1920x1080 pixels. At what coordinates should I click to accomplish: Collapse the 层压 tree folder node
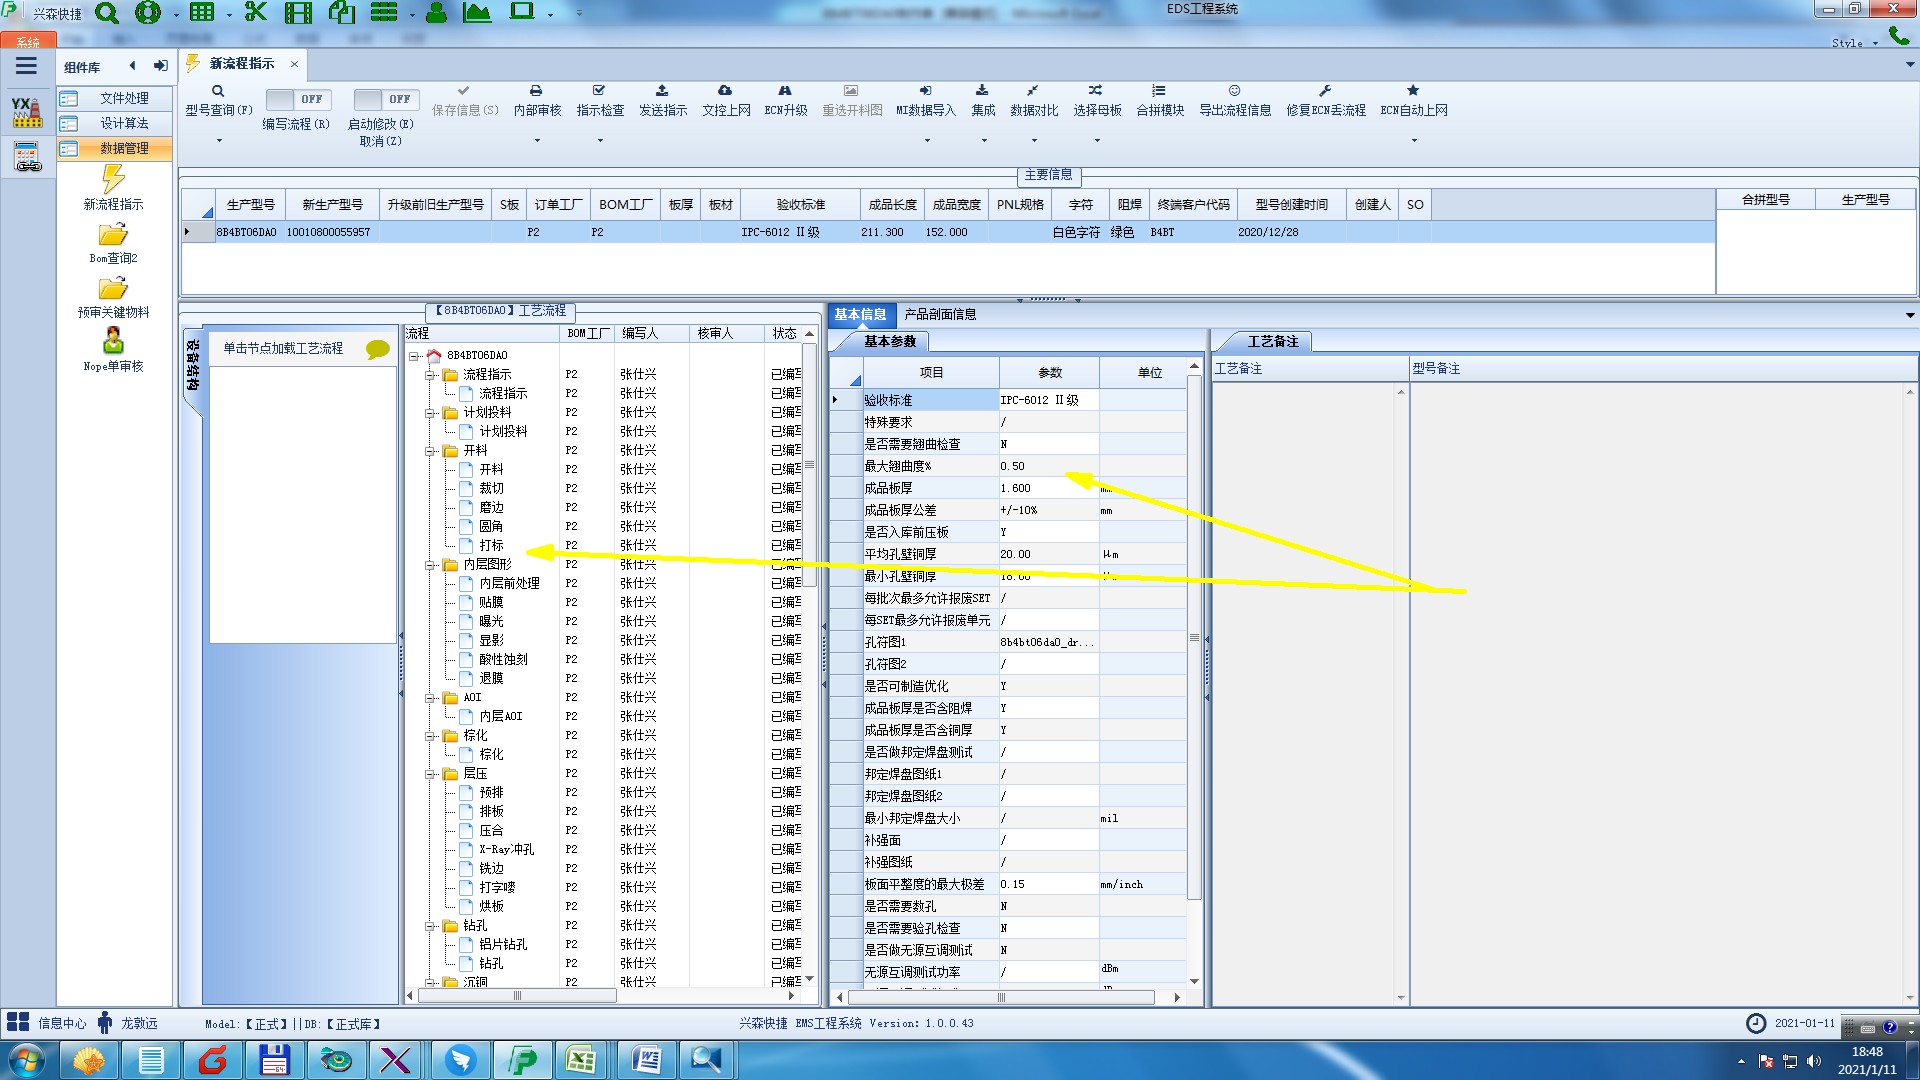430,774
